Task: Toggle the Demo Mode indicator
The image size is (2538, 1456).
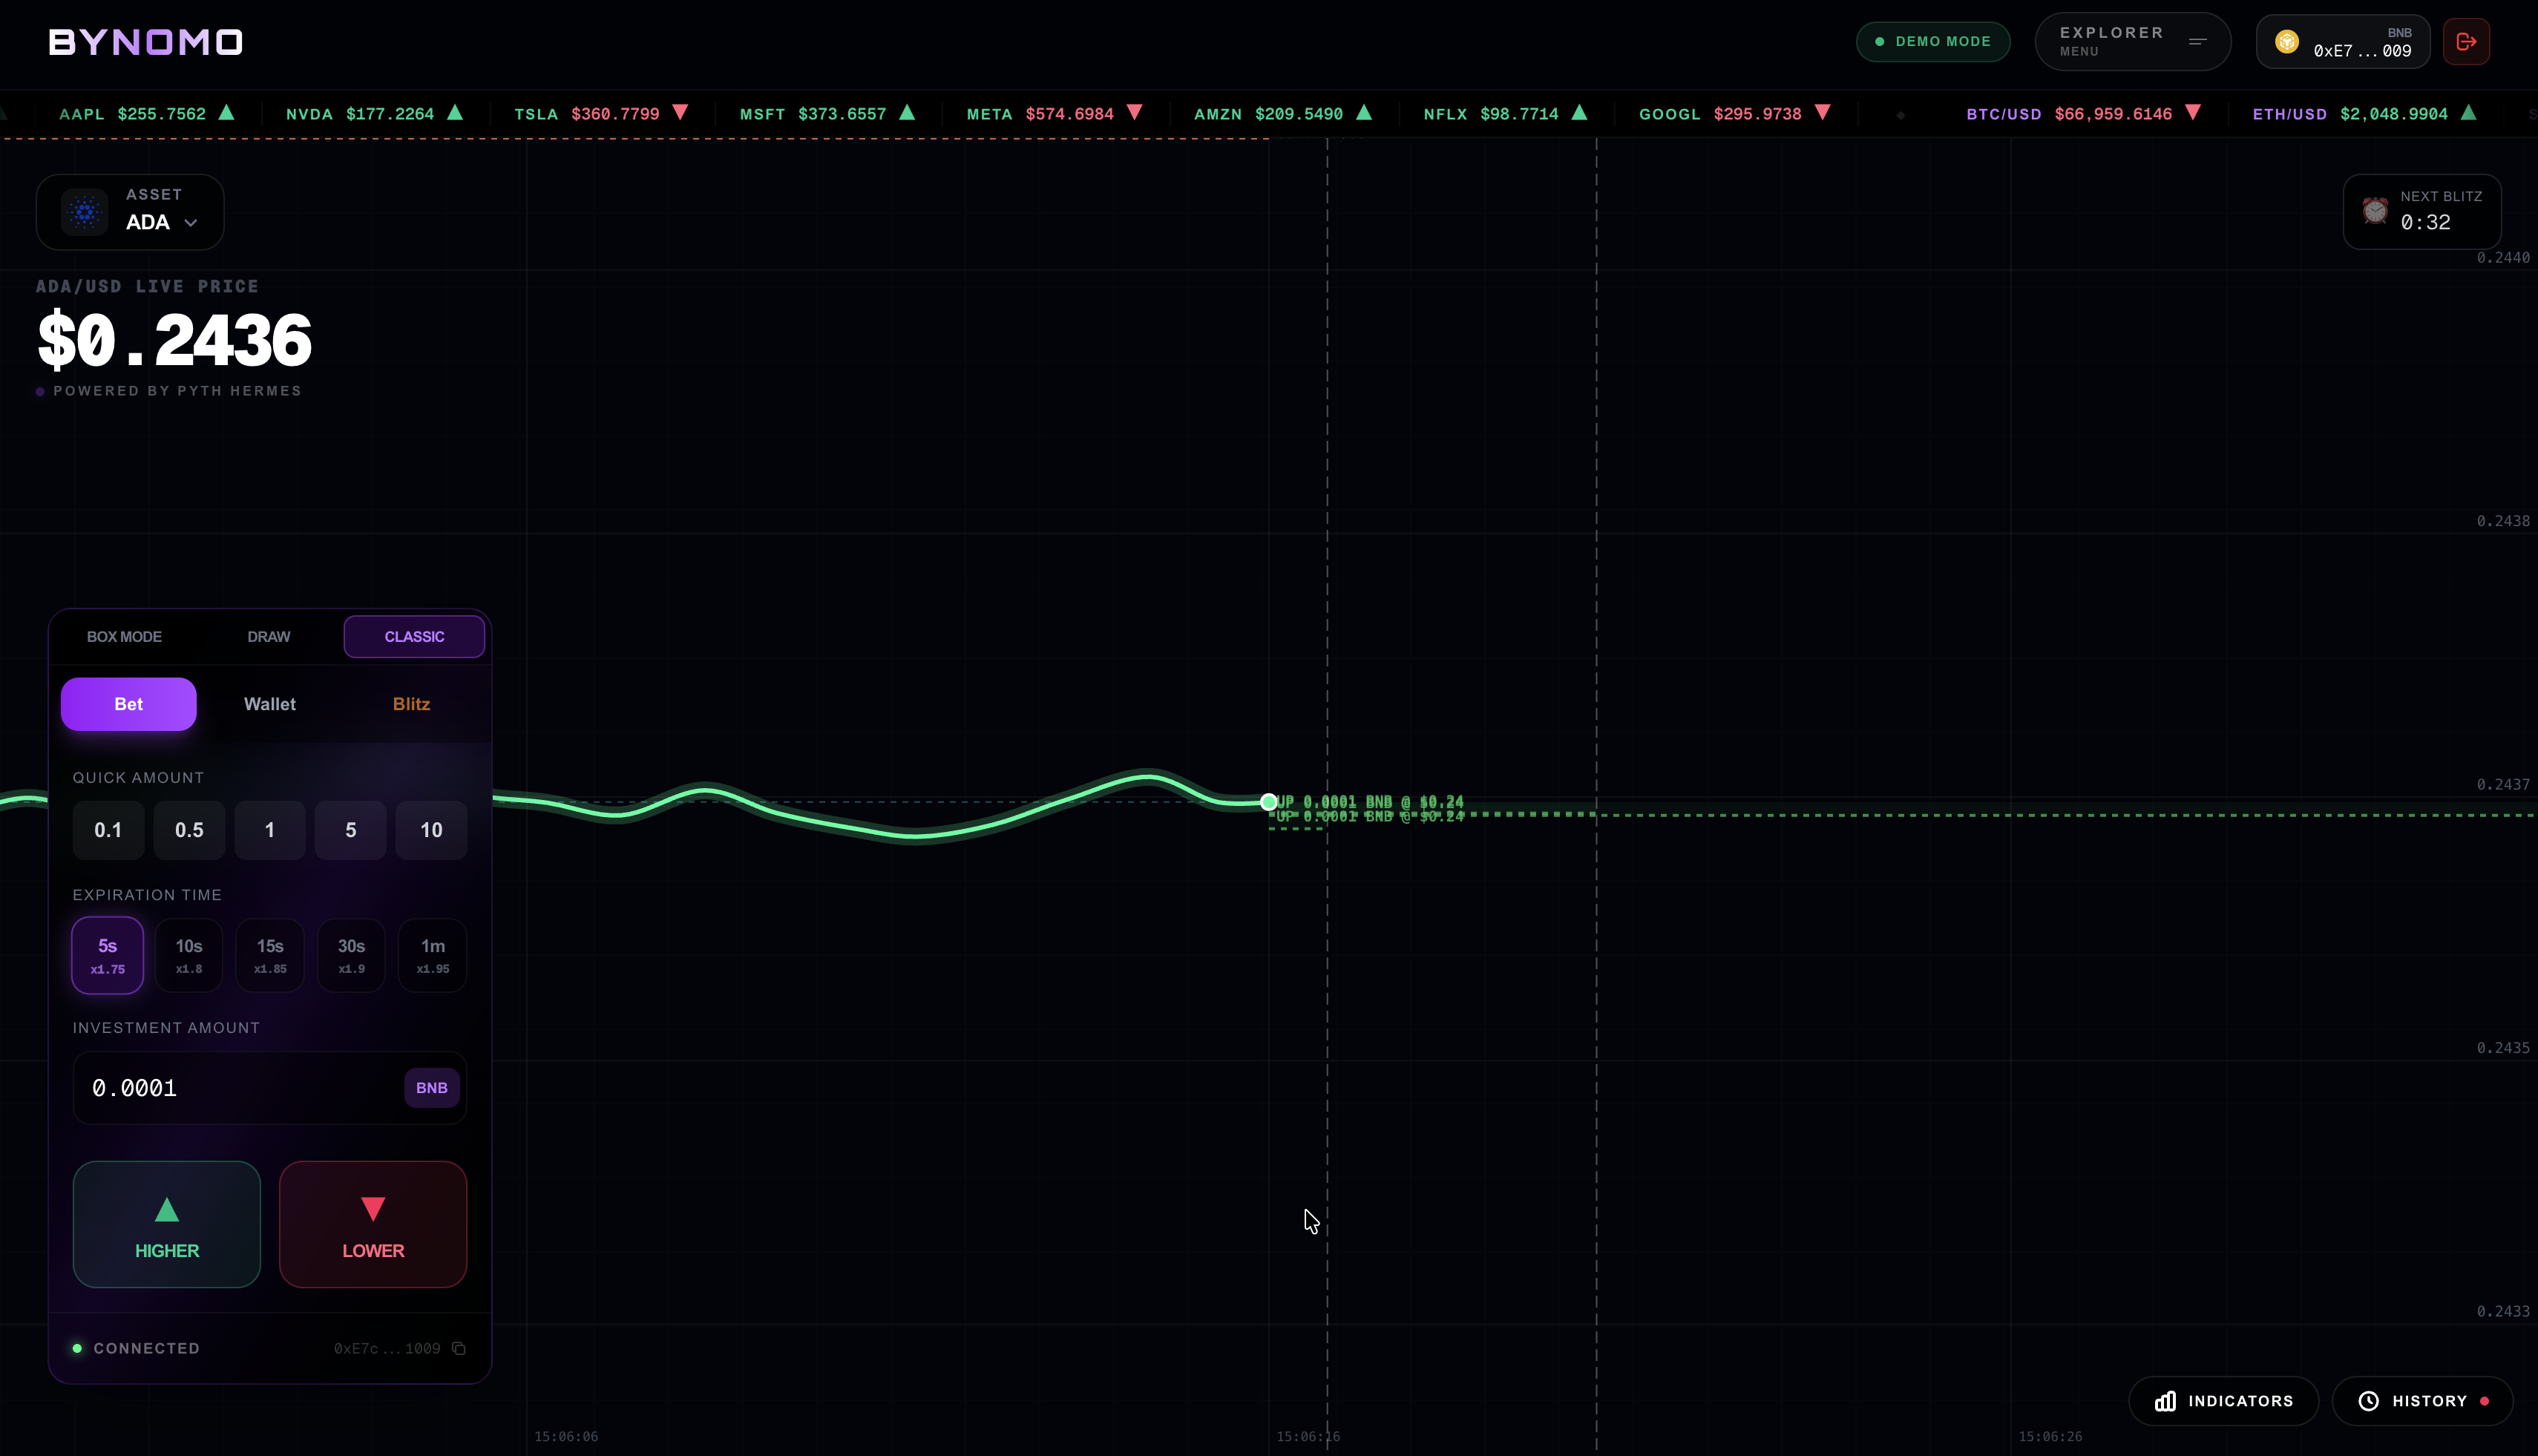Action: (x=1932, y=42)
